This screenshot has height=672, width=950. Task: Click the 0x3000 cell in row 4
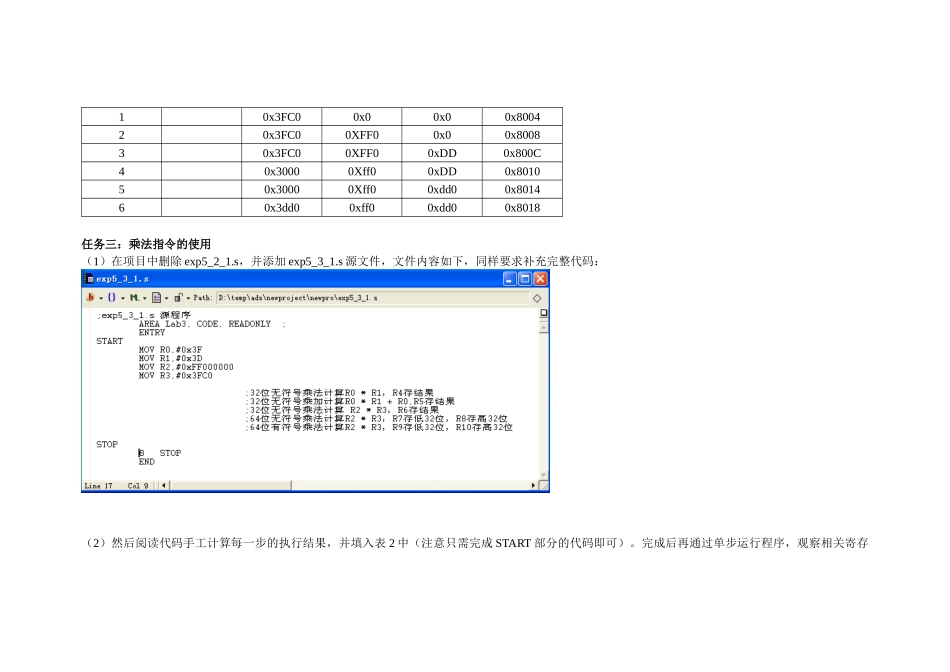[282, 171]
